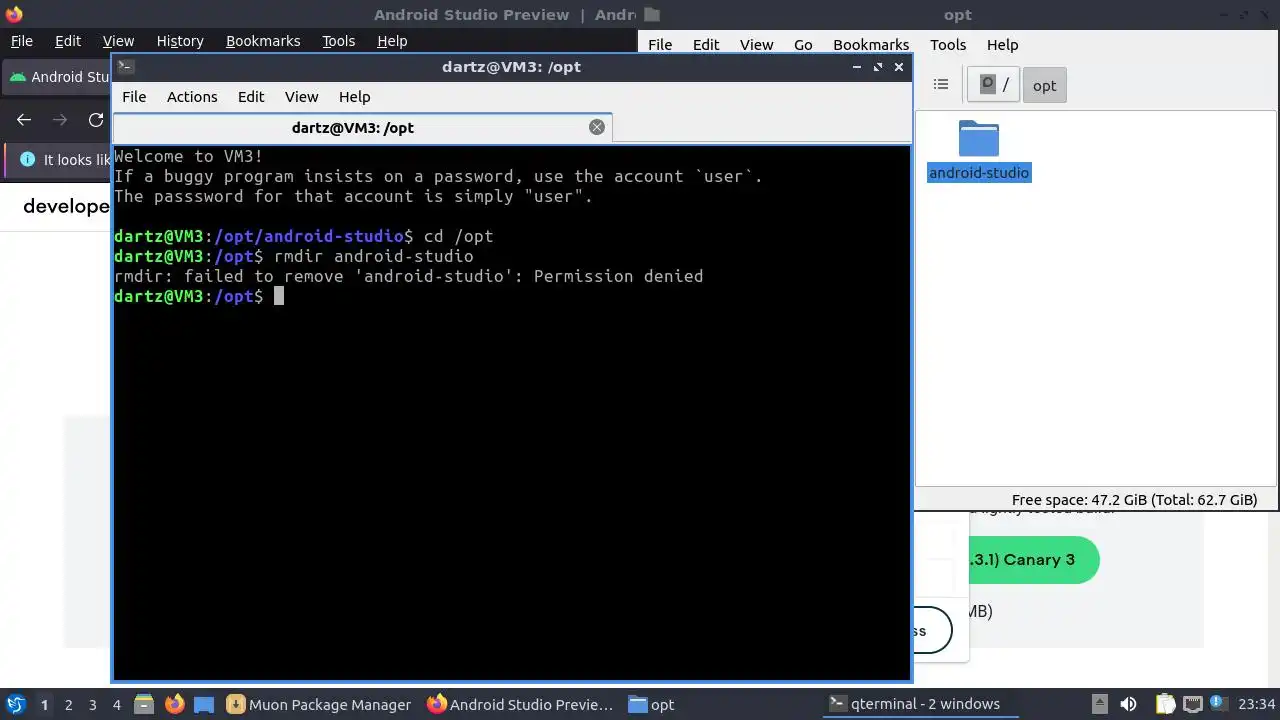The image size is (1280, 720).
Task: Go to root directory path button
Action: [994, 85]
